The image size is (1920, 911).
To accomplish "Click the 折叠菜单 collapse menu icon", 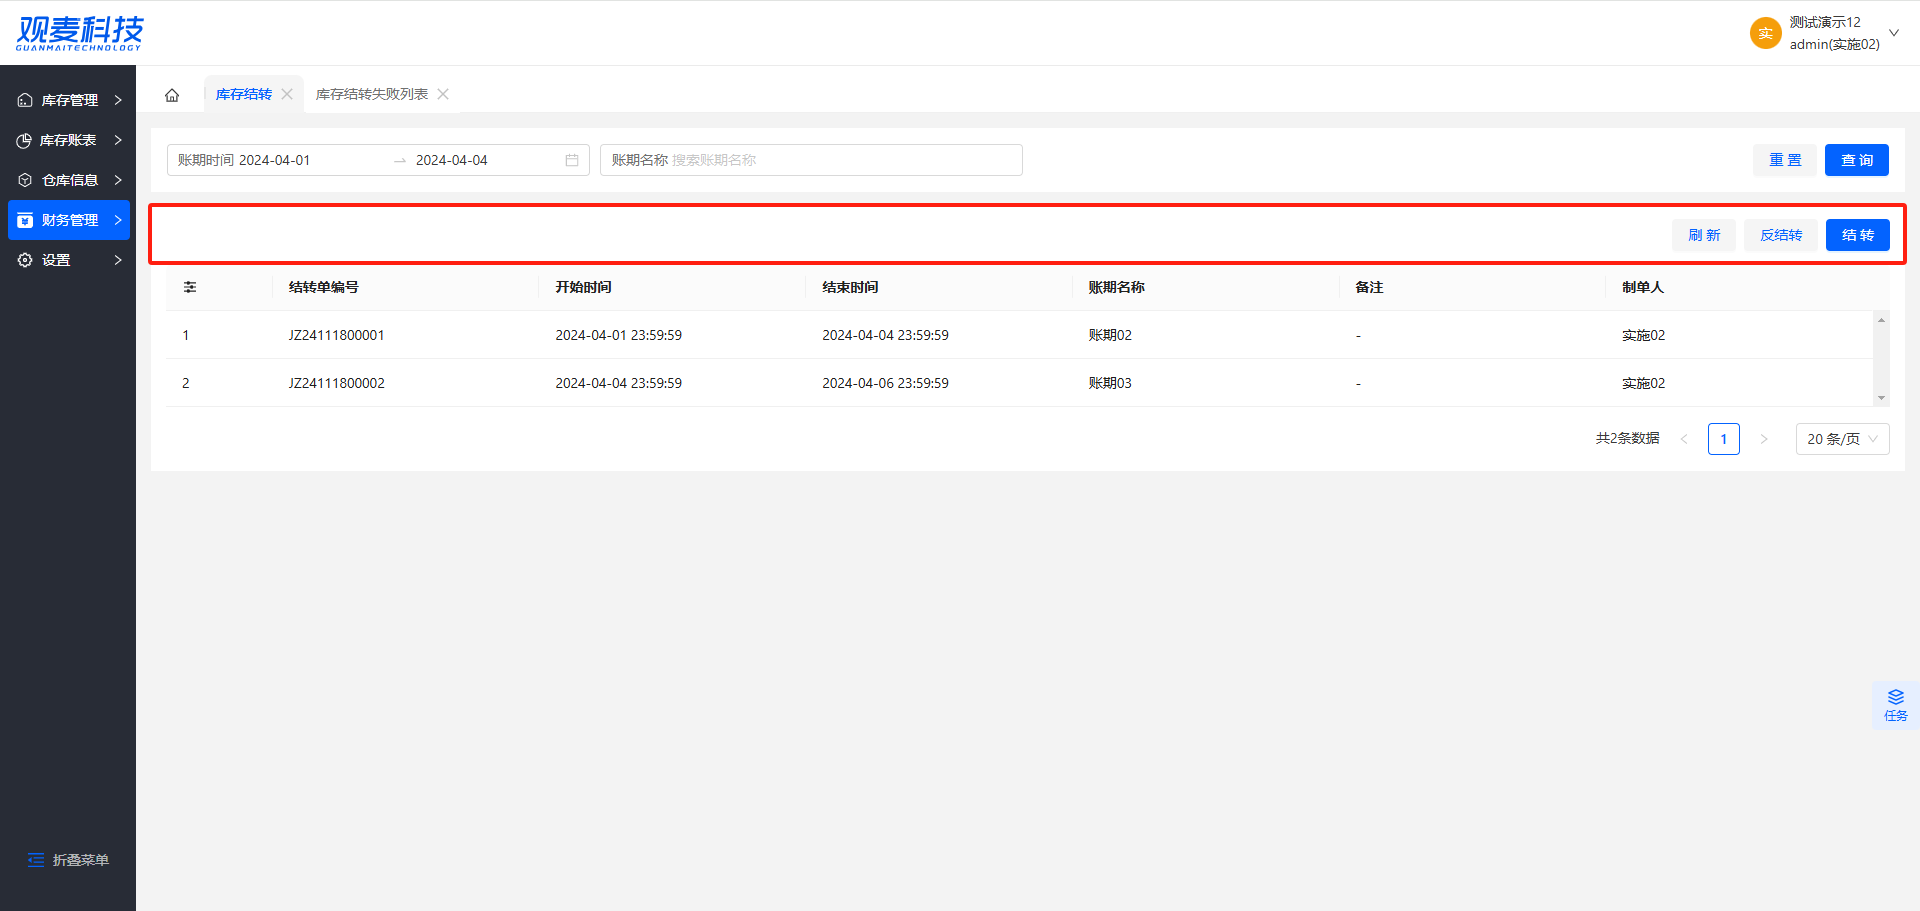I will click(36, 860).
